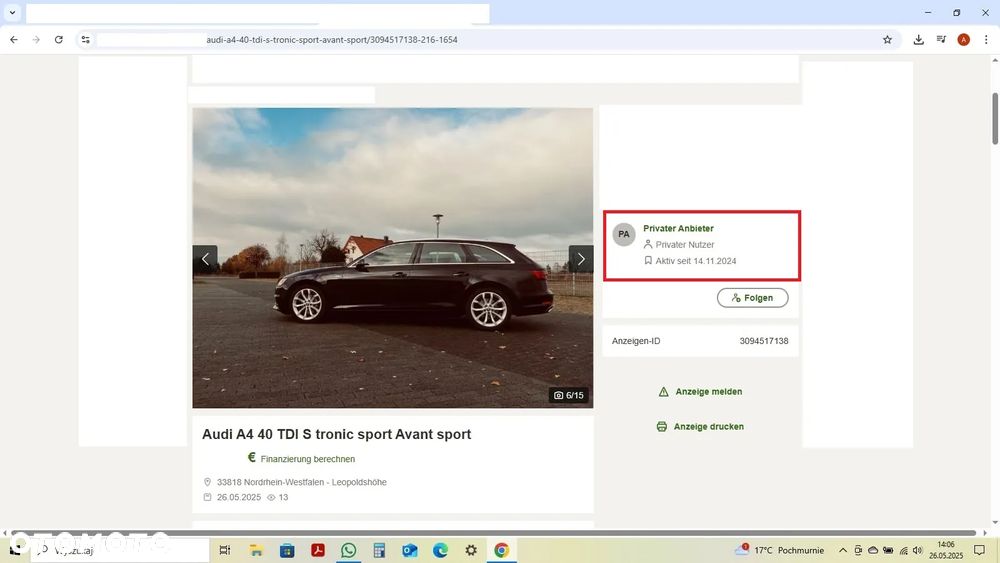Open File Explorer from taskbar

(256, 550)
